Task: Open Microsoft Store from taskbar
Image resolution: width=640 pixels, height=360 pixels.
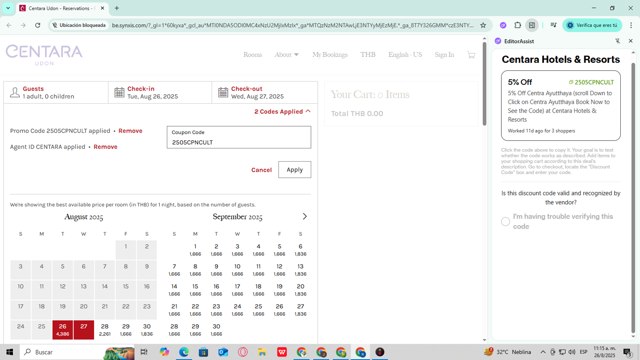Action: pyautogui.click(x=203, y=352)
